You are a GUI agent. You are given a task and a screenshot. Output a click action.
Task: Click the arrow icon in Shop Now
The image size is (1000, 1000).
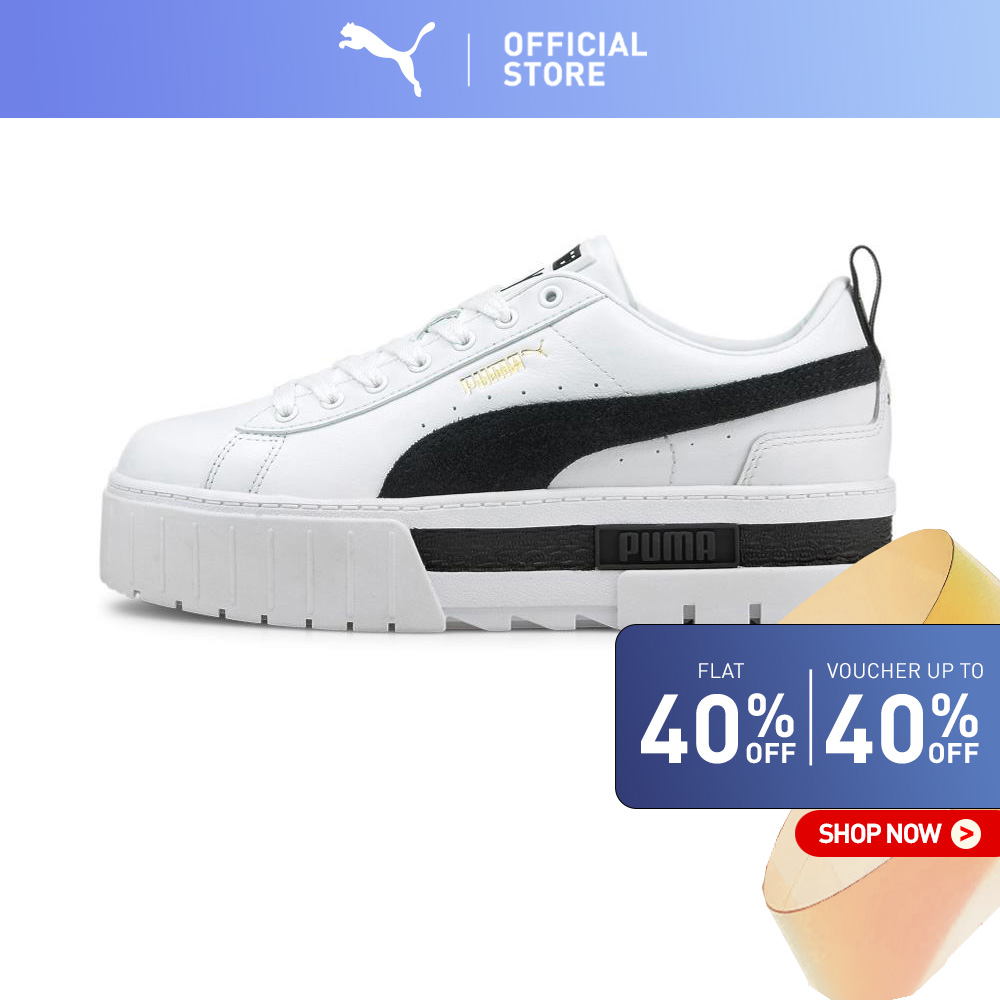click(x=966, y=834)
